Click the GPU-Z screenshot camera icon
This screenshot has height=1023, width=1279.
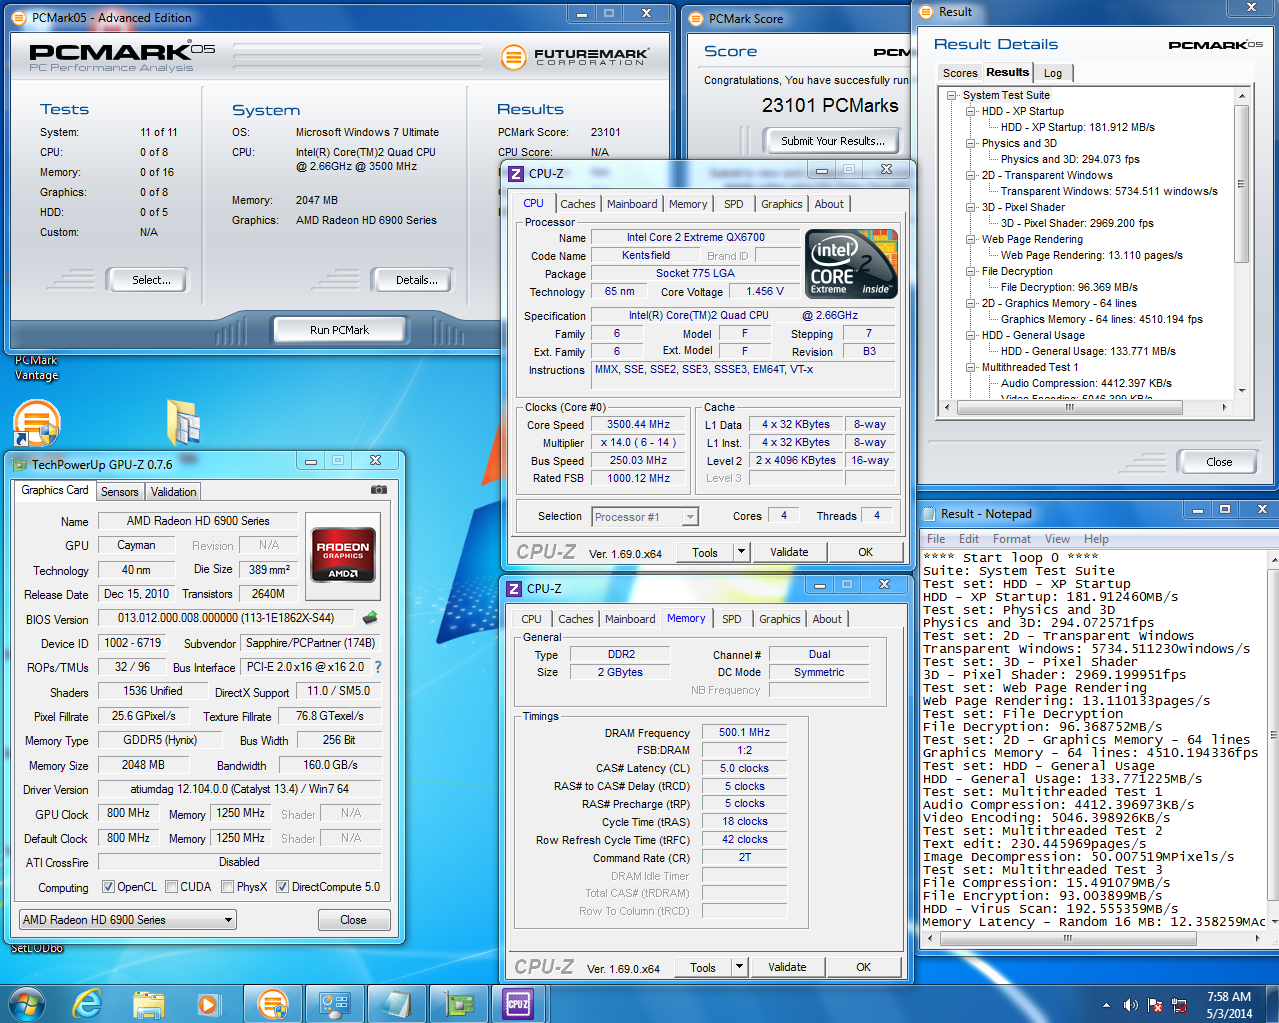[379, 490]
